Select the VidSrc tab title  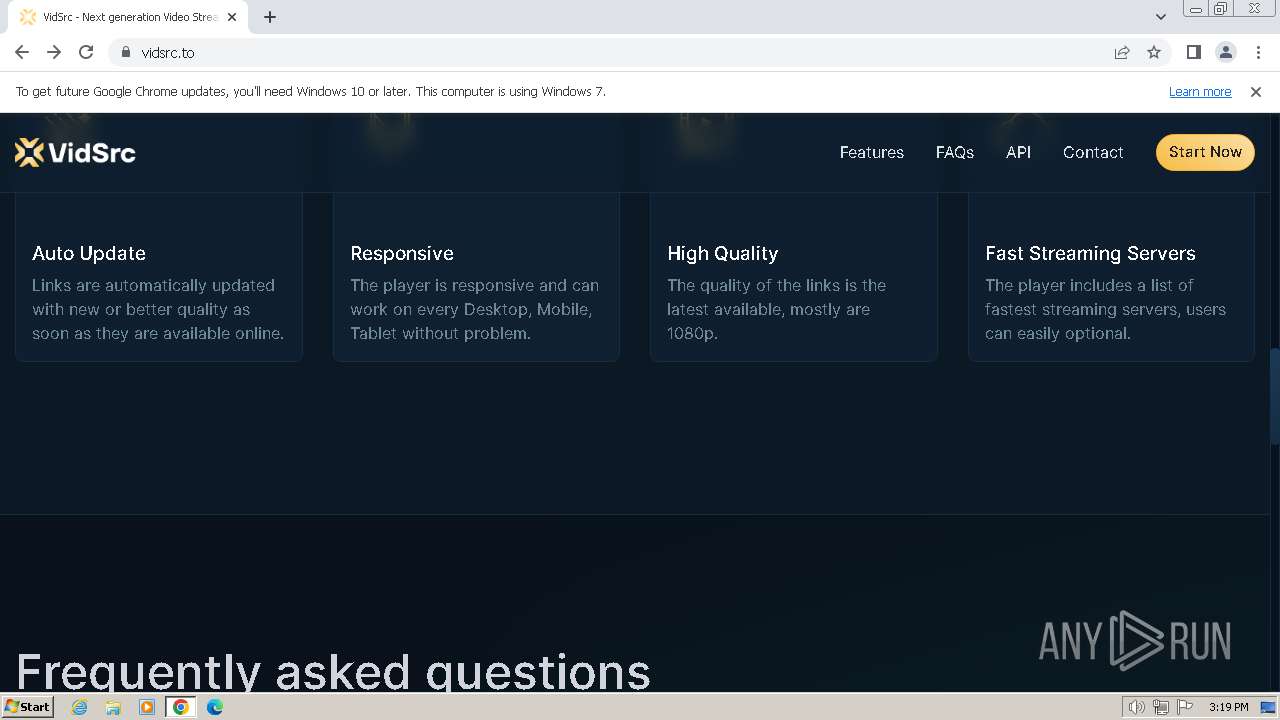(130, 17)
